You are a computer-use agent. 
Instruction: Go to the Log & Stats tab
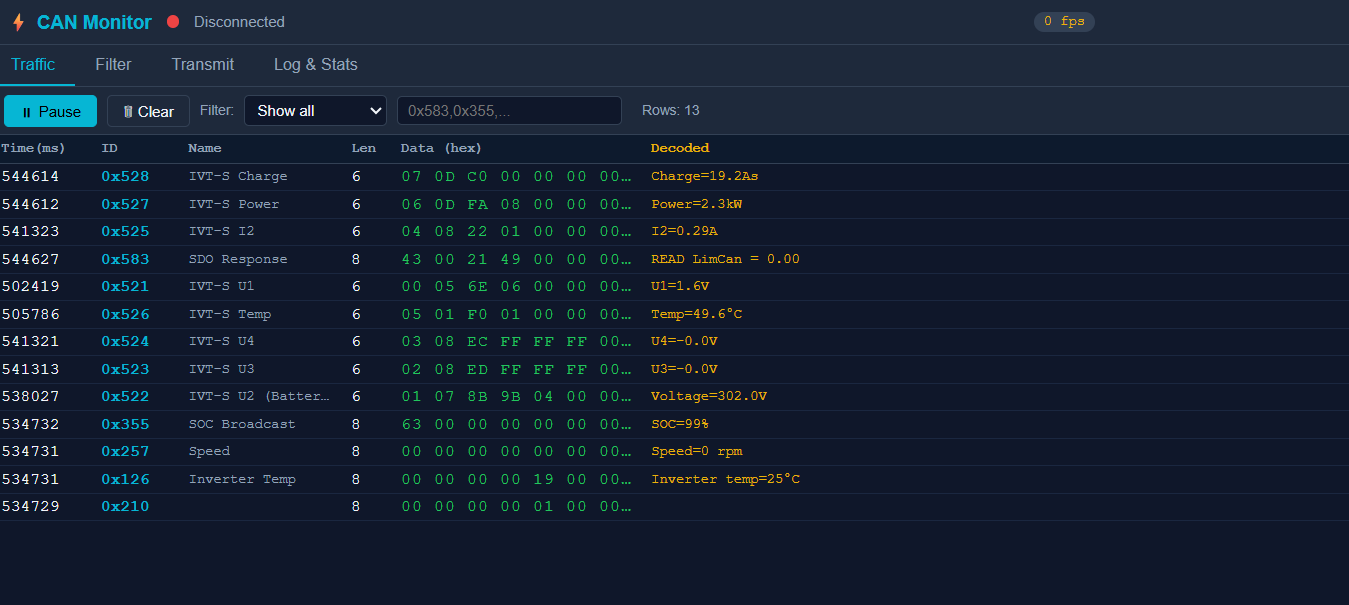pos(315,64)
